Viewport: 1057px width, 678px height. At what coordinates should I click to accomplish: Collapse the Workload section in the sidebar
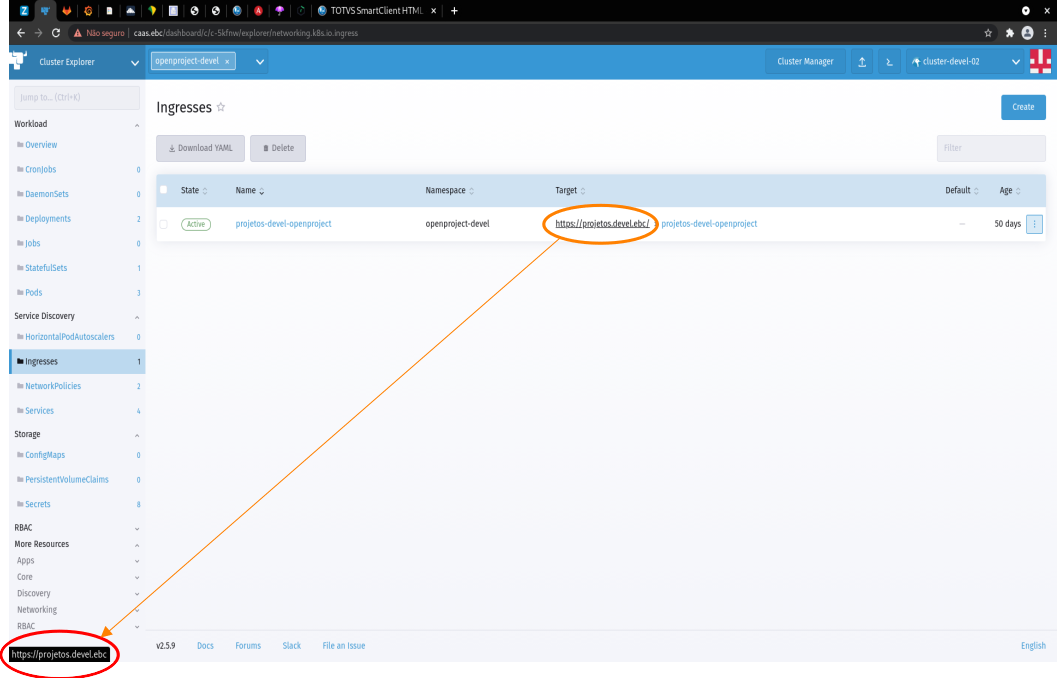[x=137, y=124]
